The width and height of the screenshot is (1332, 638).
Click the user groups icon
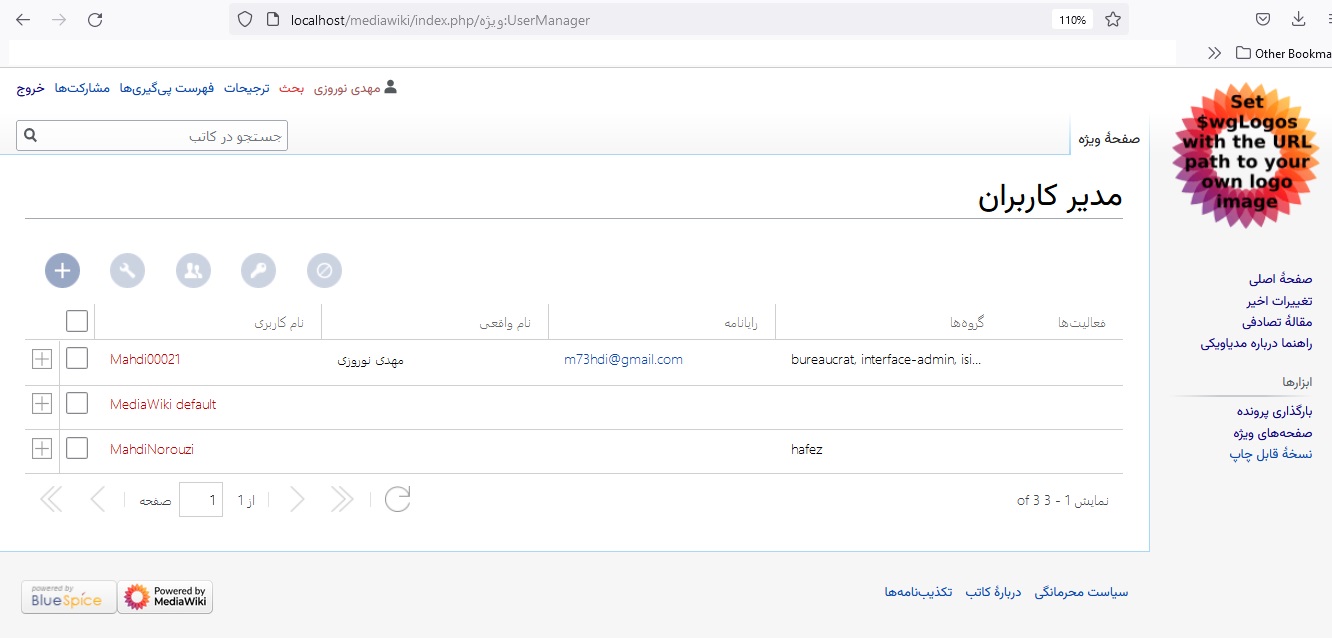pos(193,270)
